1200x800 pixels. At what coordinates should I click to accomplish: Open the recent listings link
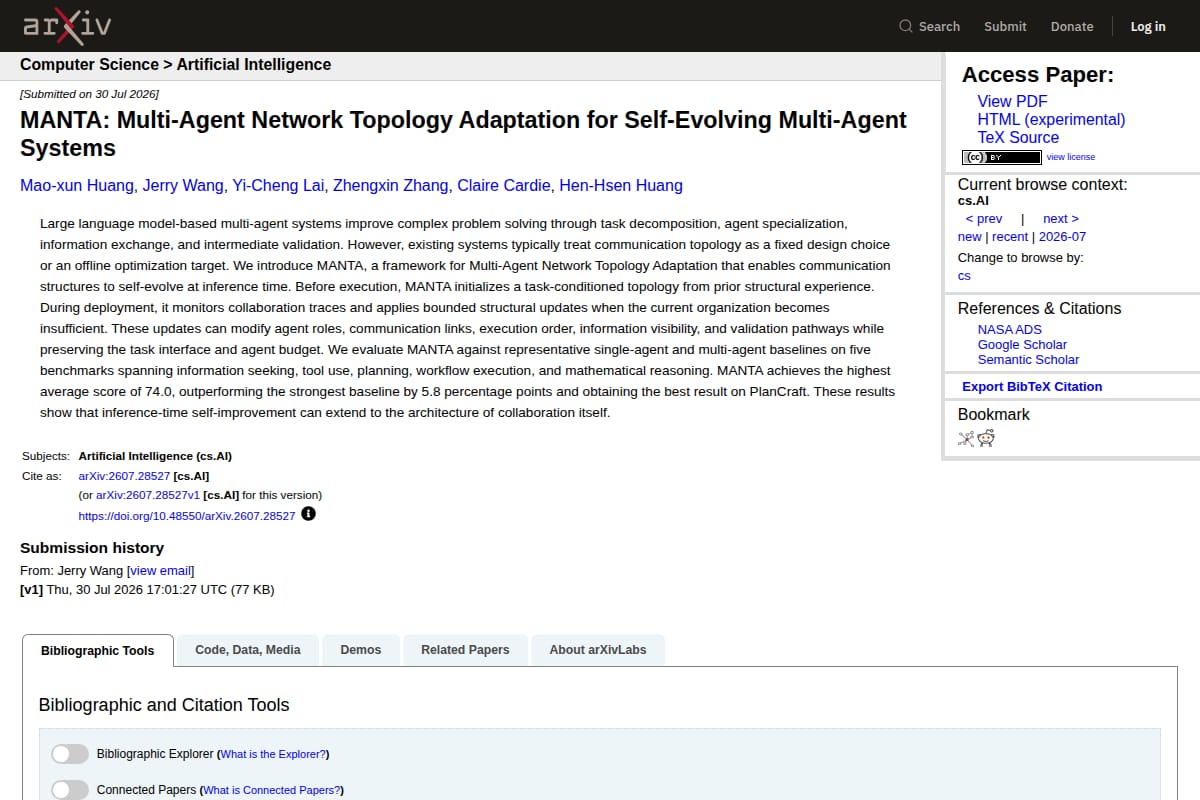[1010, 237]
